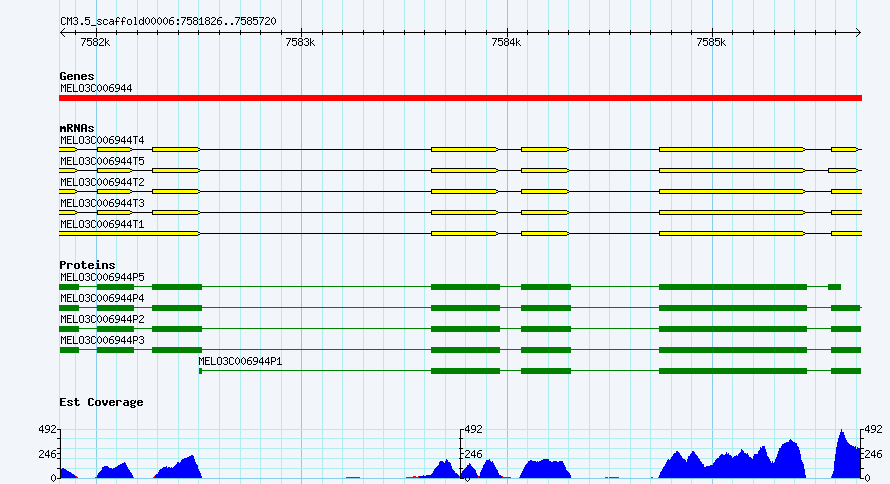Open the MELO3C006944T2 mRNA label

102,182
